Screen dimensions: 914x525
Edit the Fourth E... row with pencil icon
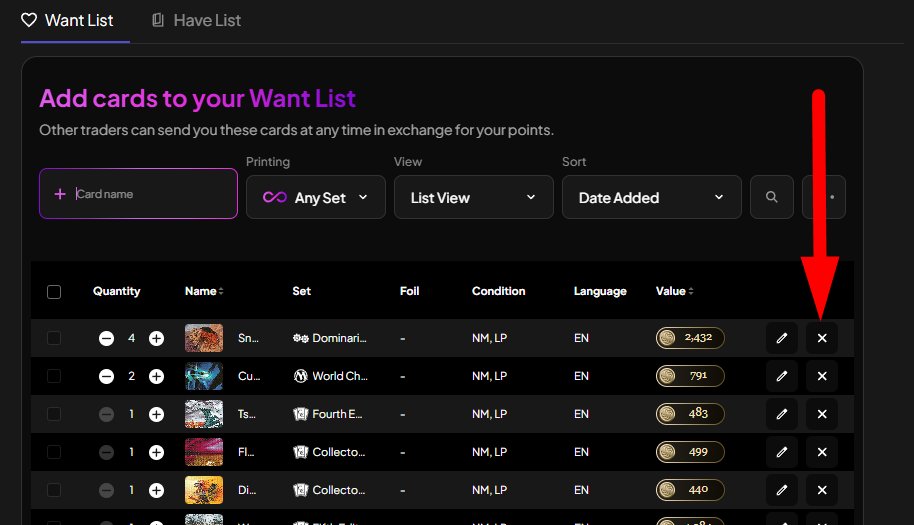pos(782,414)
